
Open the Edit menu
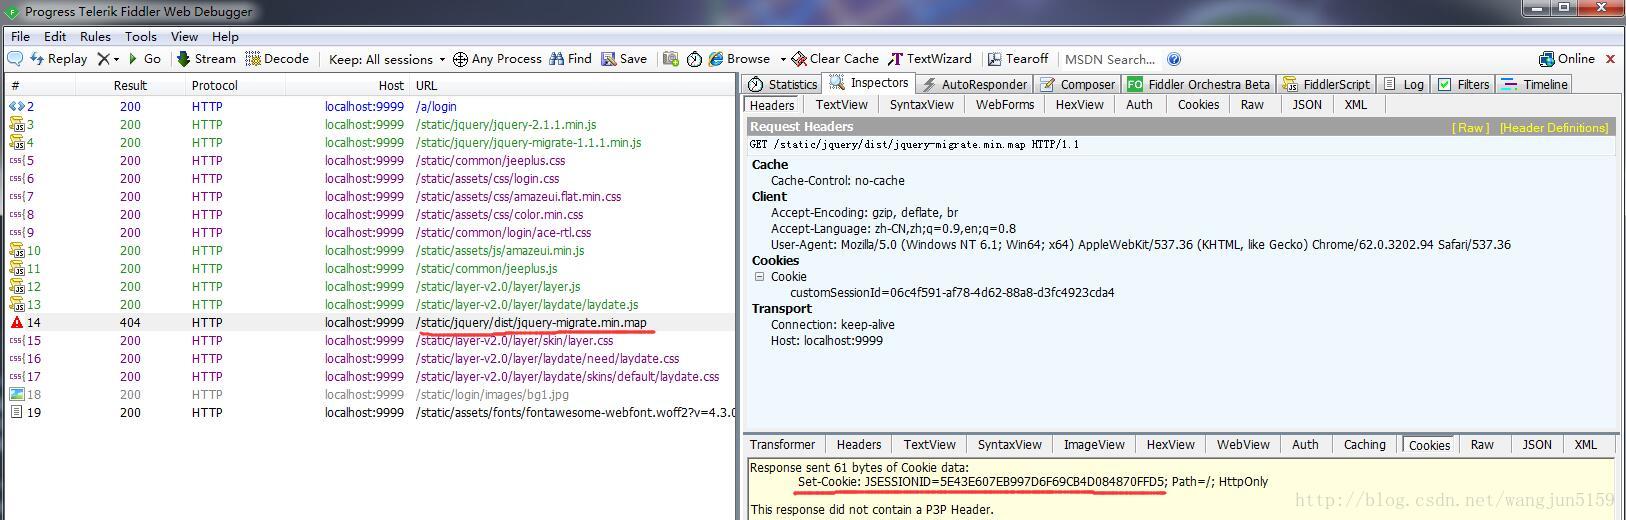[x=55, y=36]
